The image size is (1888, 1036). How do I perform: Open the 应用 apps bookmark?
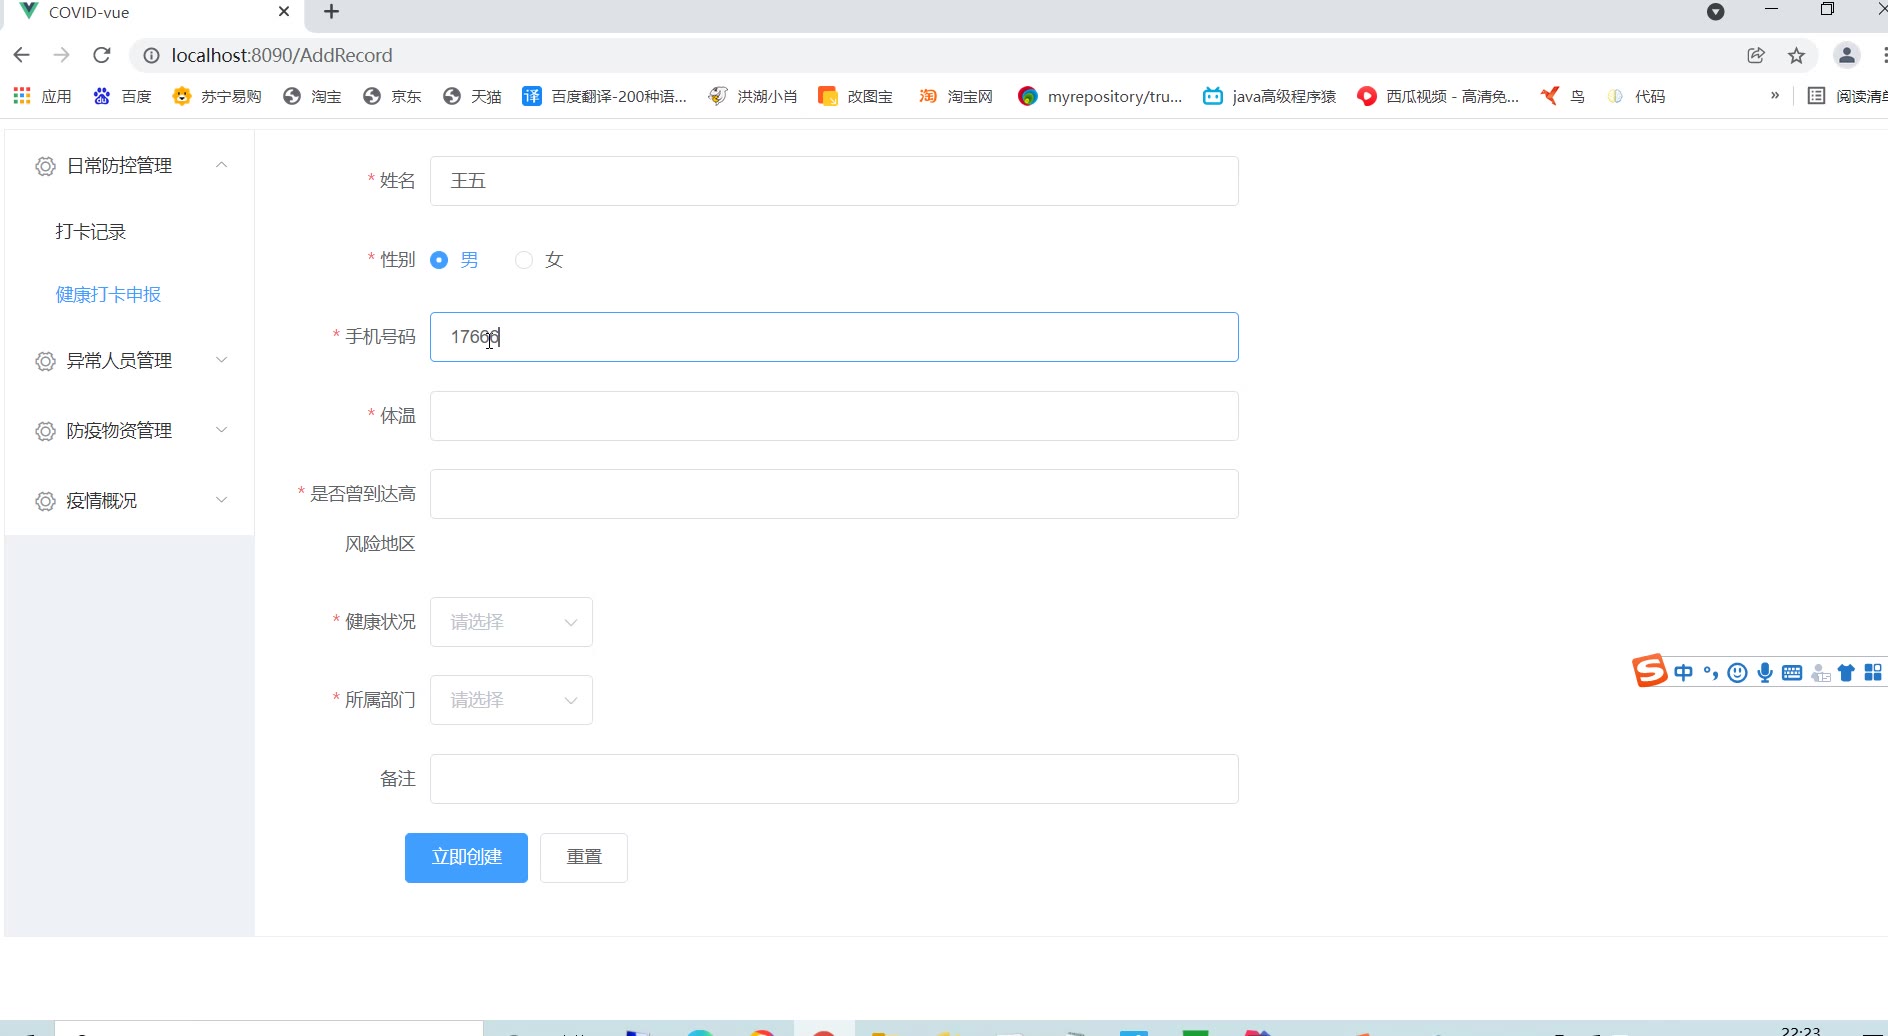tap(42, 96)
